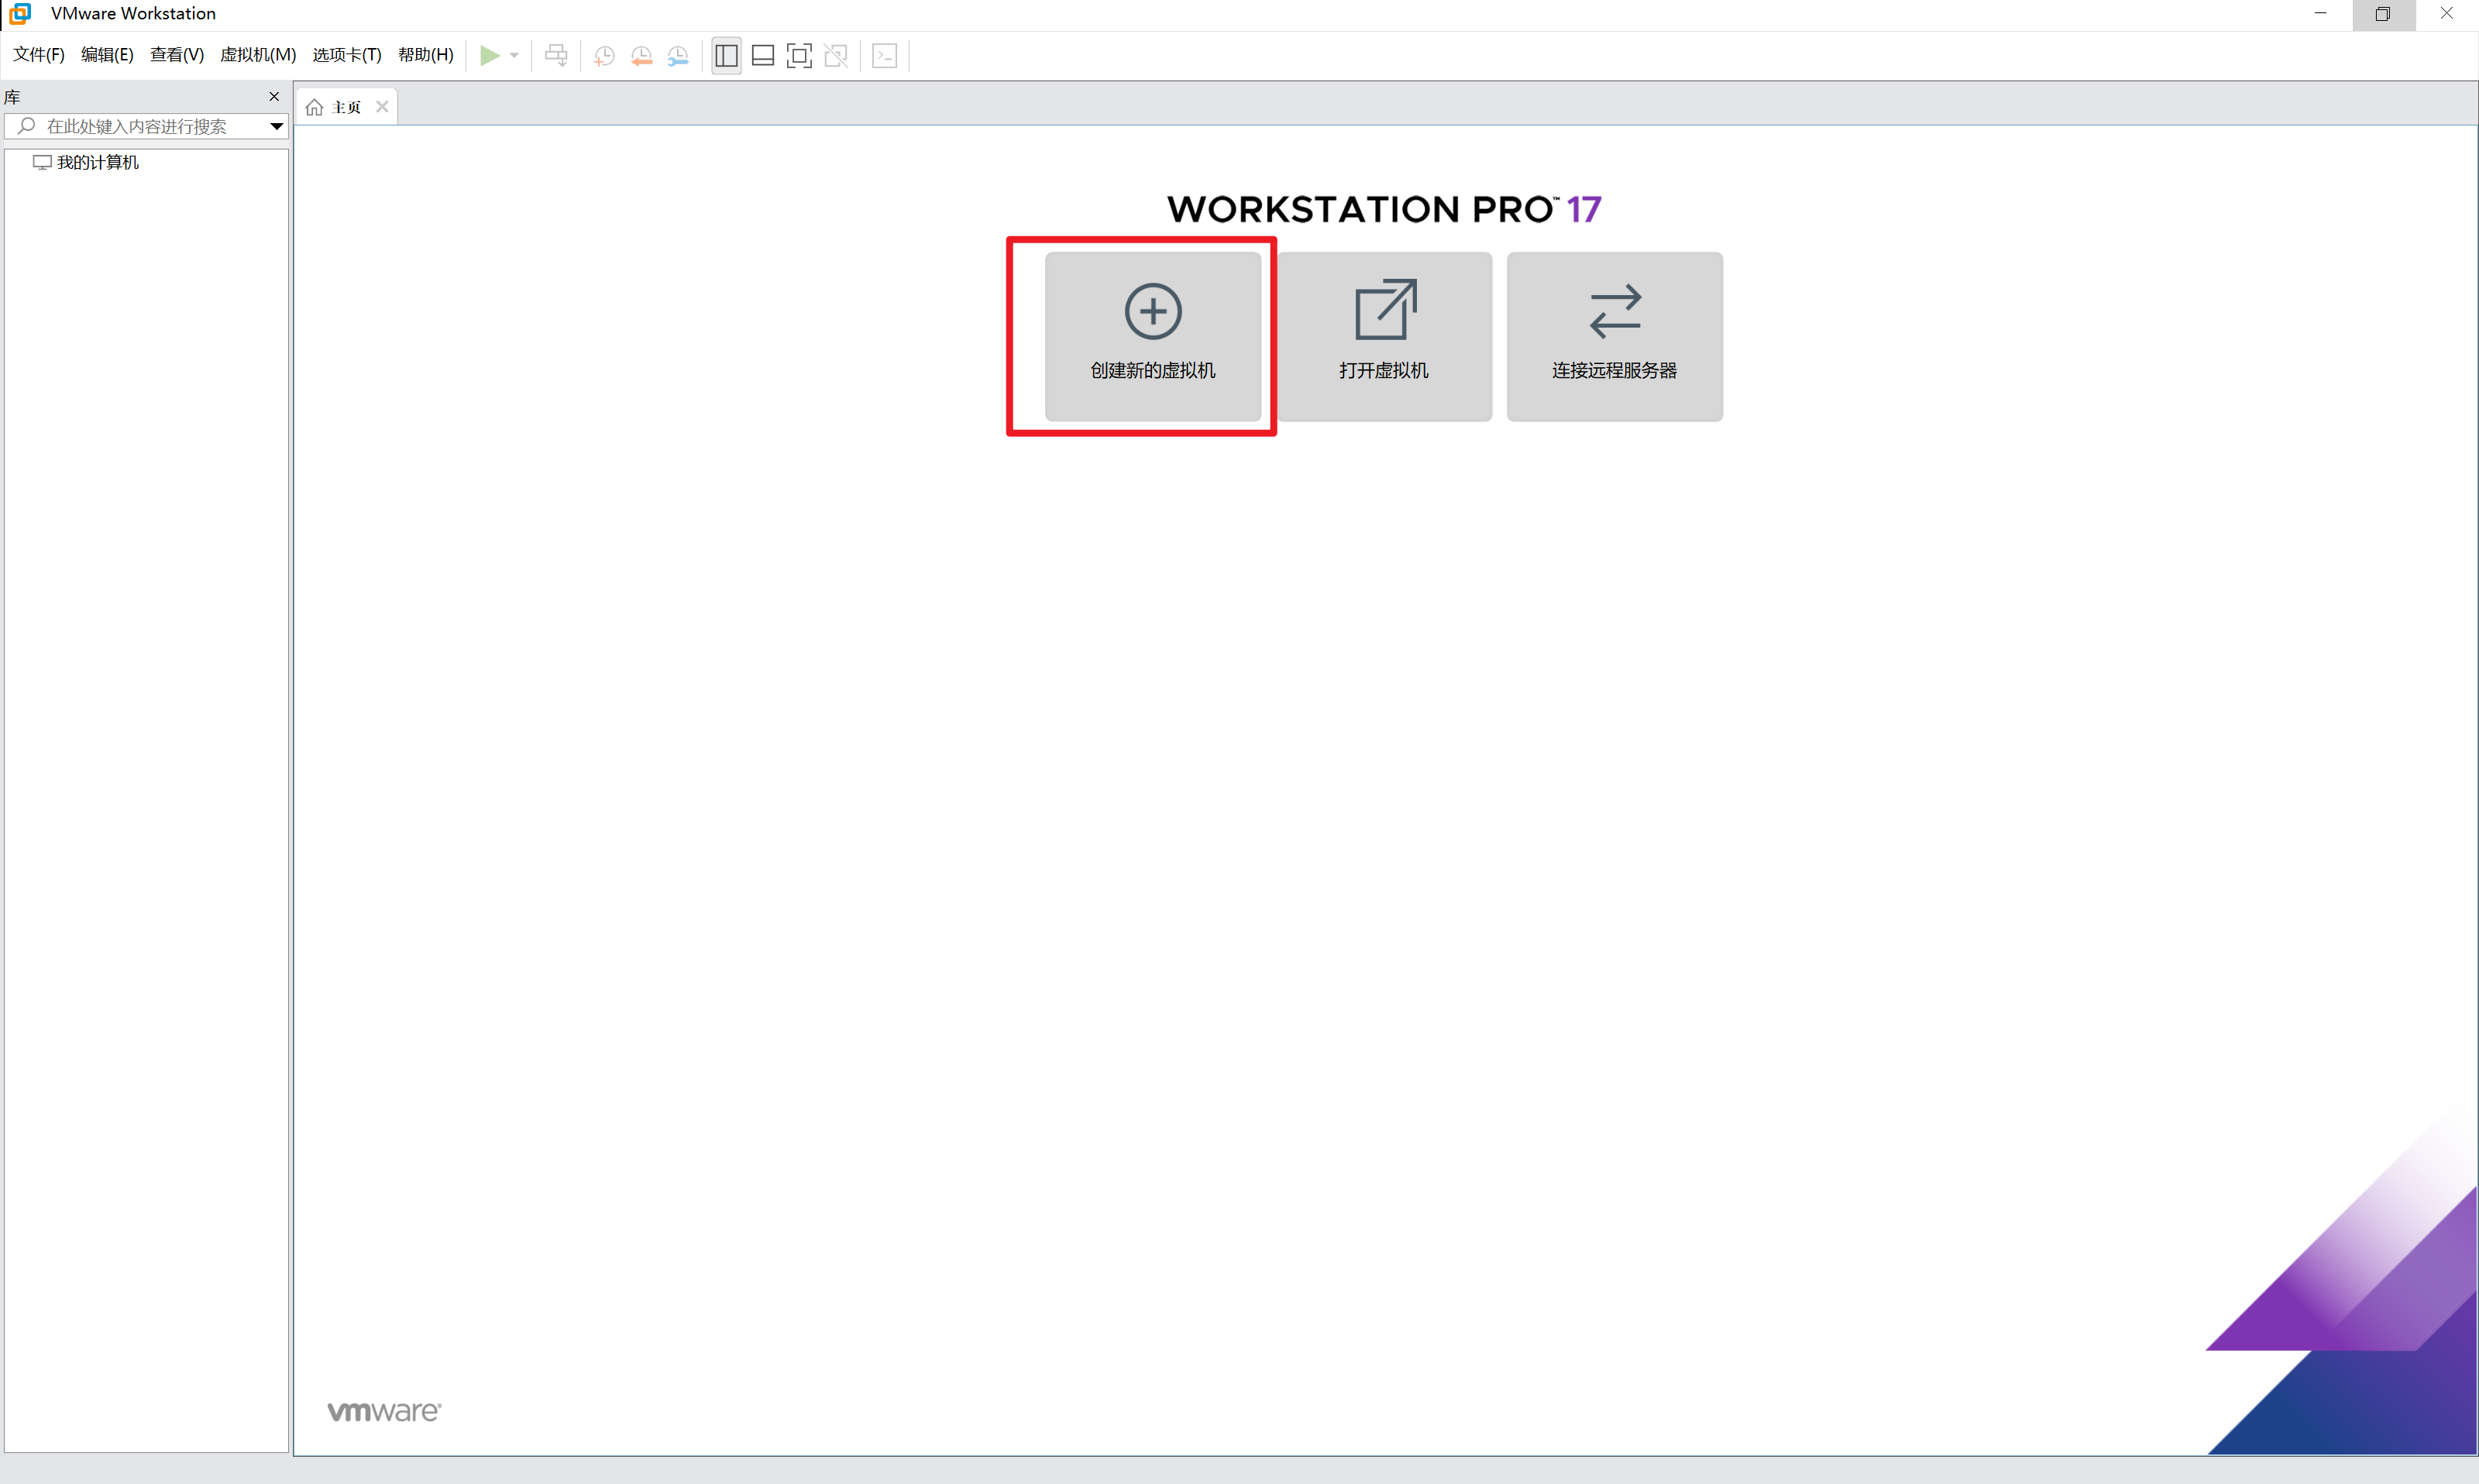Take a snapshot of the virtual machine
The image size is (2479, 1484).
(604, 55)
